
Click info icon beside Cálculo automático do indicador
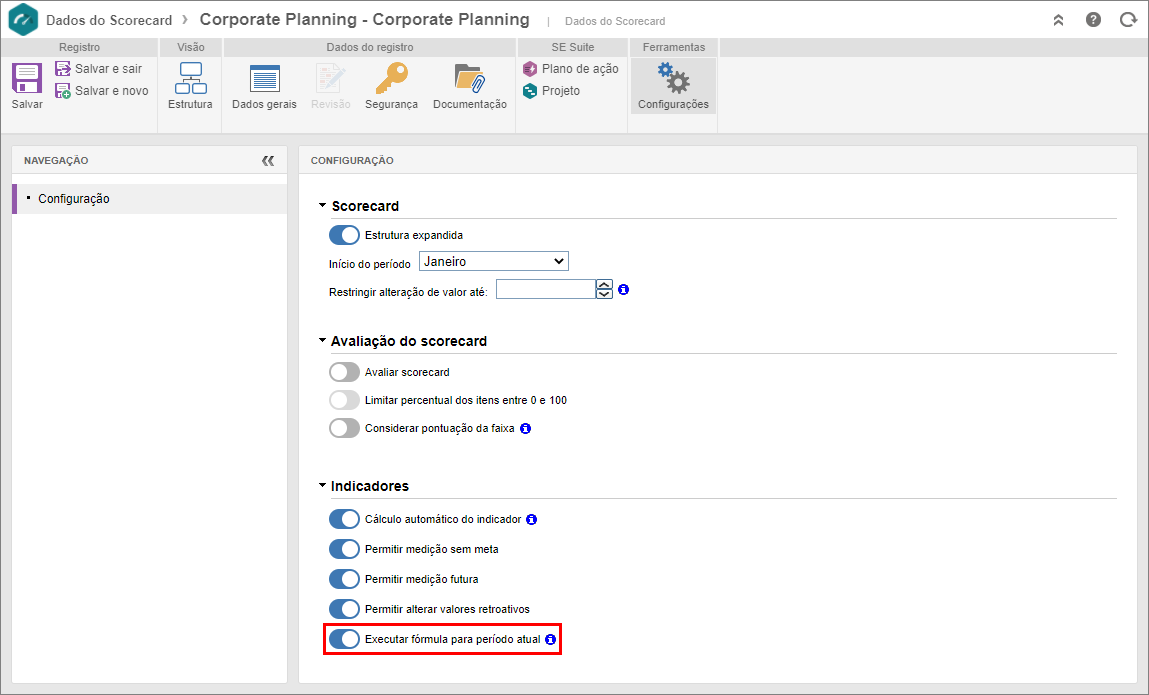pyautogui.click(x=532, y=519)
